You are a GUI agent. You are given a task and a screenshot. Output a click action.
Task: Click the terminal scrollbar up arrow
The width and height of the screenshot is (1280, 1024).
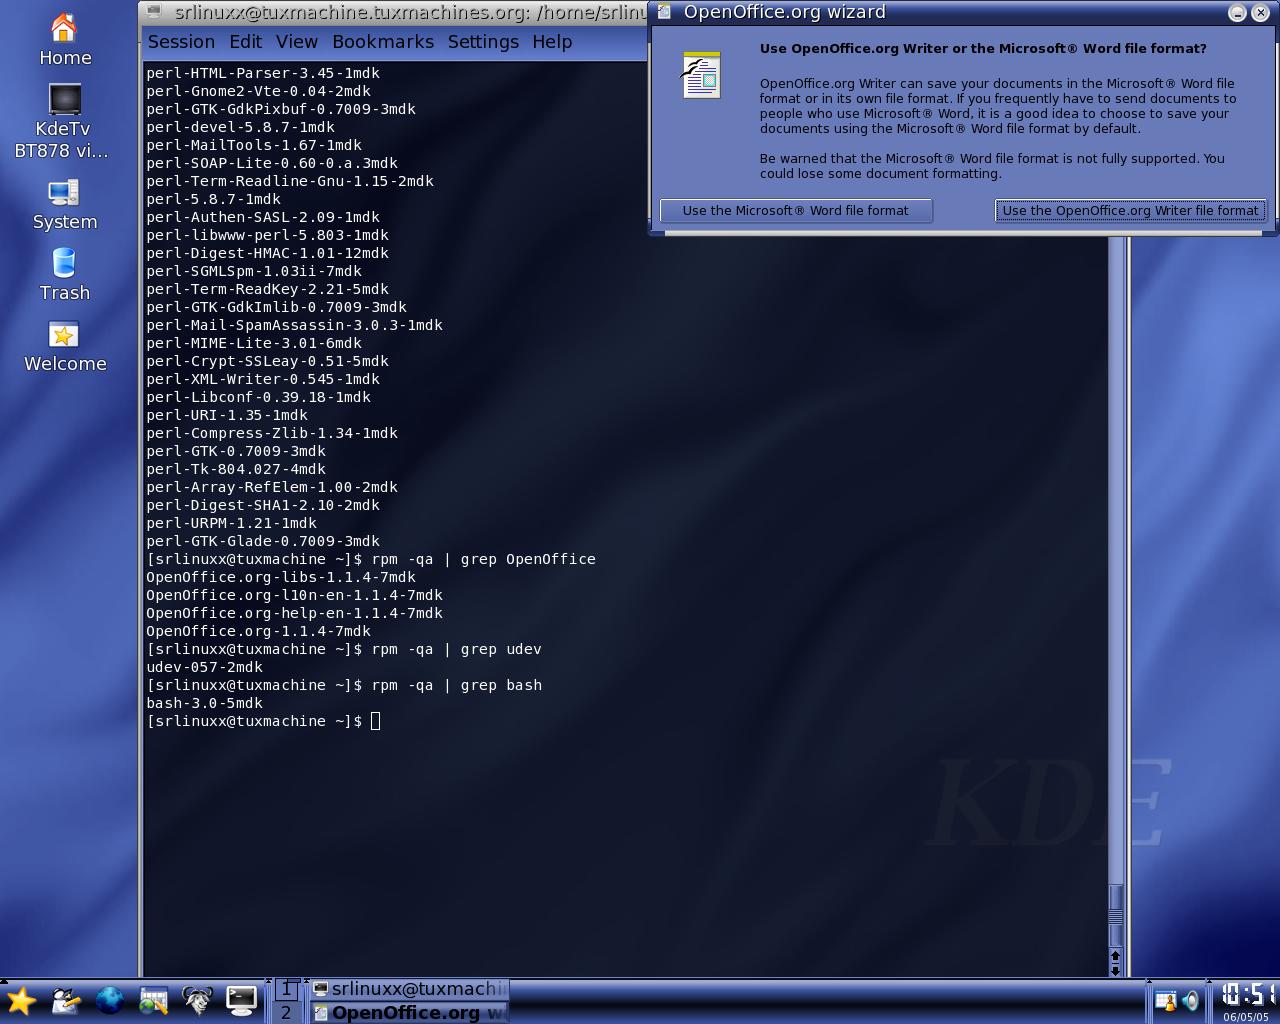click(x=1116, y=957)
